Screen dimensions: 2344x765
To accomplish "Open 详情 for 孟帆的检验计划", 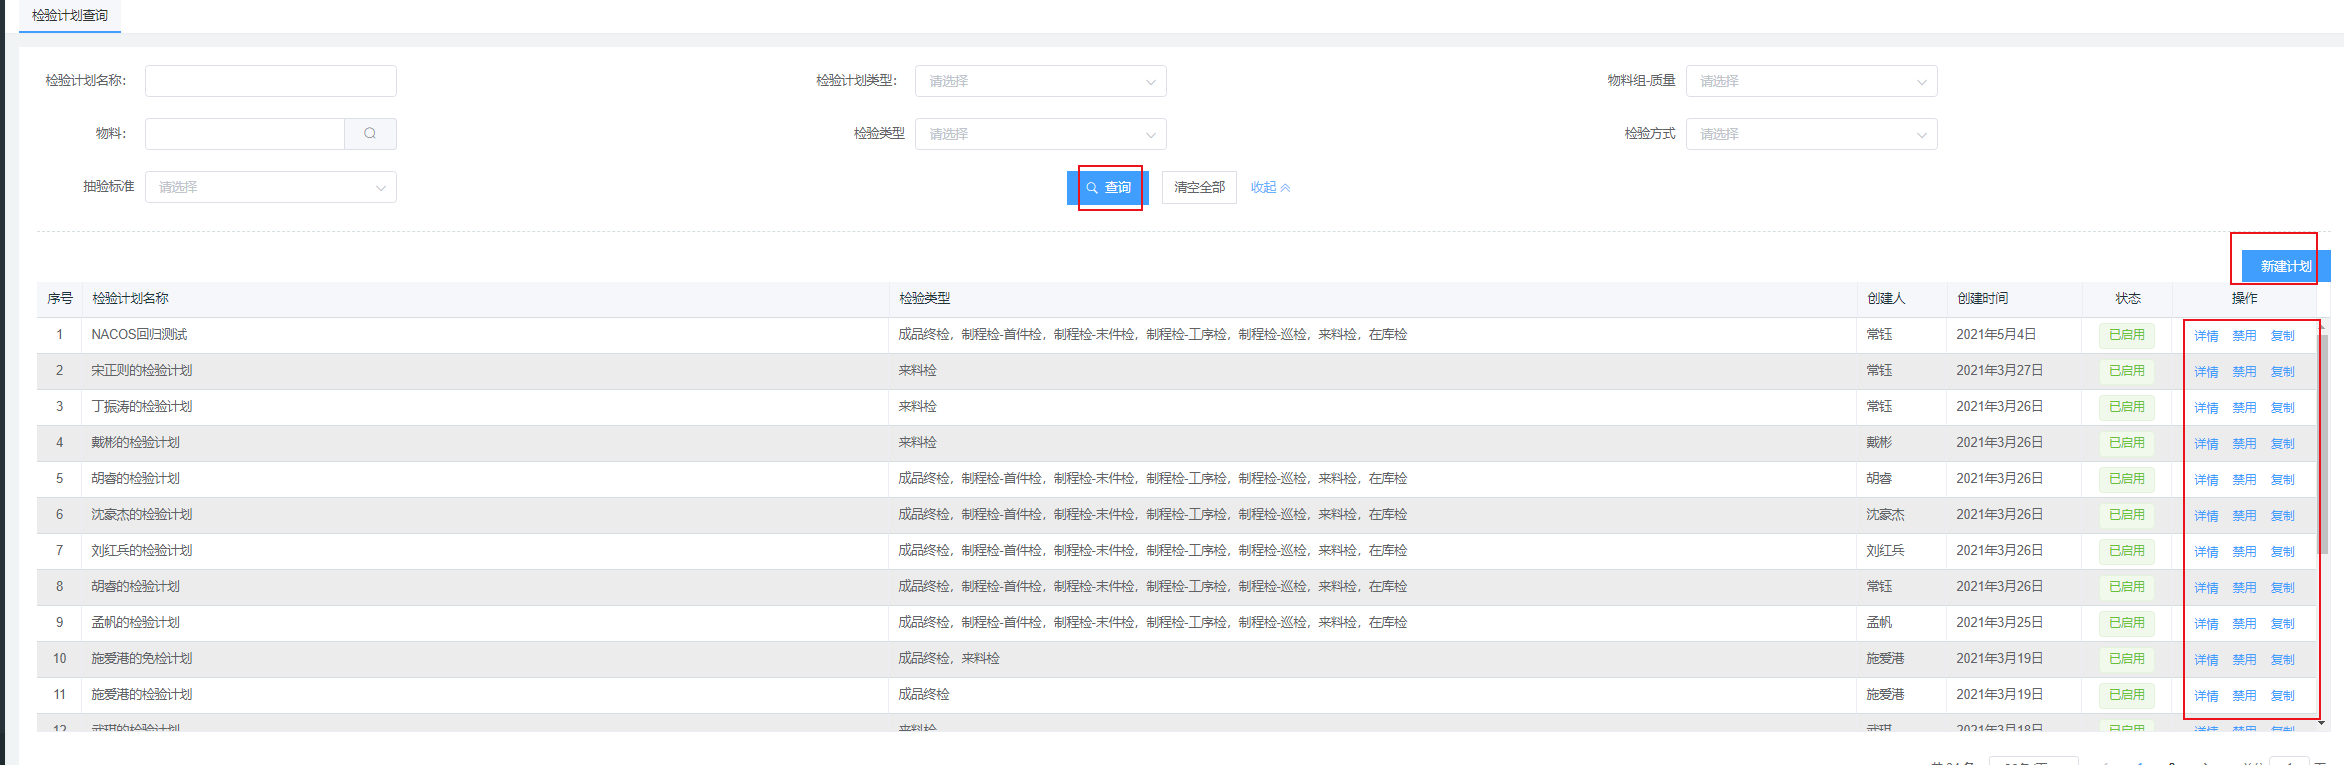I will click(2206, 624).
